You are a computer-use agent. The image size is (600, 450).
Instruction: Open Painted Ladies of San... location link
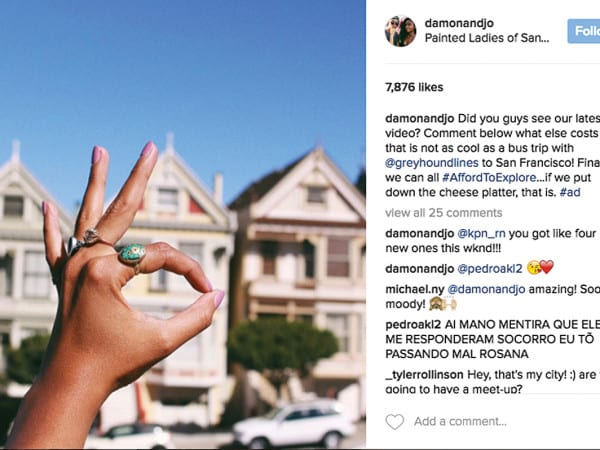pos(487,38)
